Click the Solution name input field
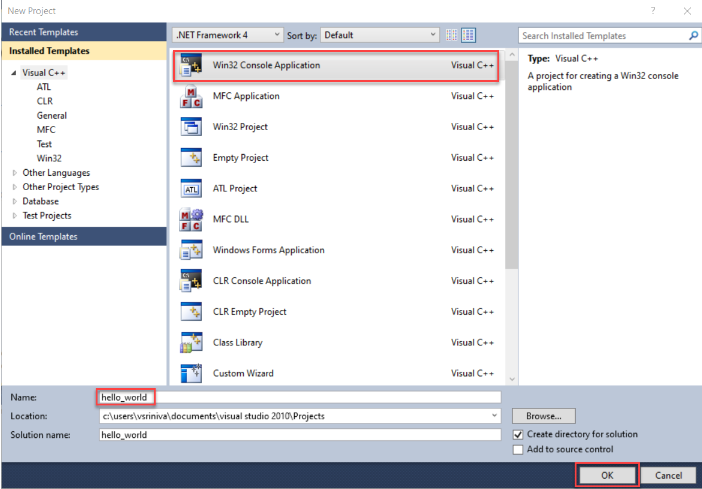The width and height of the screenshot is (702, 489). pos(300,435)
